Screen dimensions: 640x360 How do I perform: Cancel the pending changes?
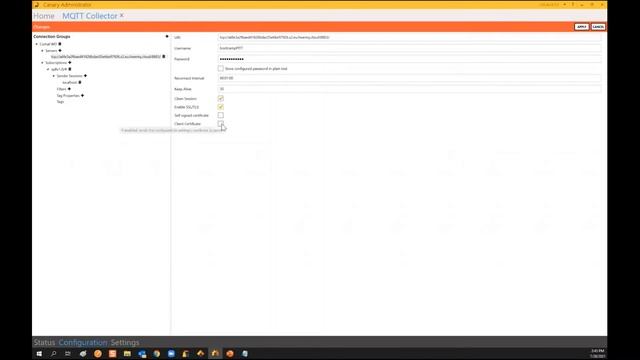coord(598,27)
